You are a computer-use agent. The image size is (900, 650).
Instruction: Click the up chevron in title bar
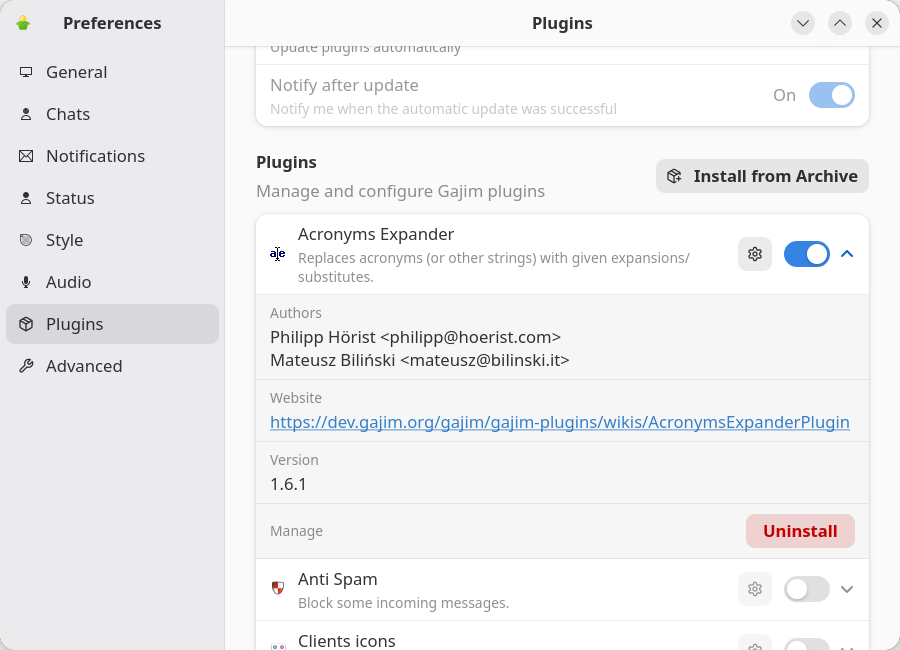pyautogui.click(x=840, y=23)
